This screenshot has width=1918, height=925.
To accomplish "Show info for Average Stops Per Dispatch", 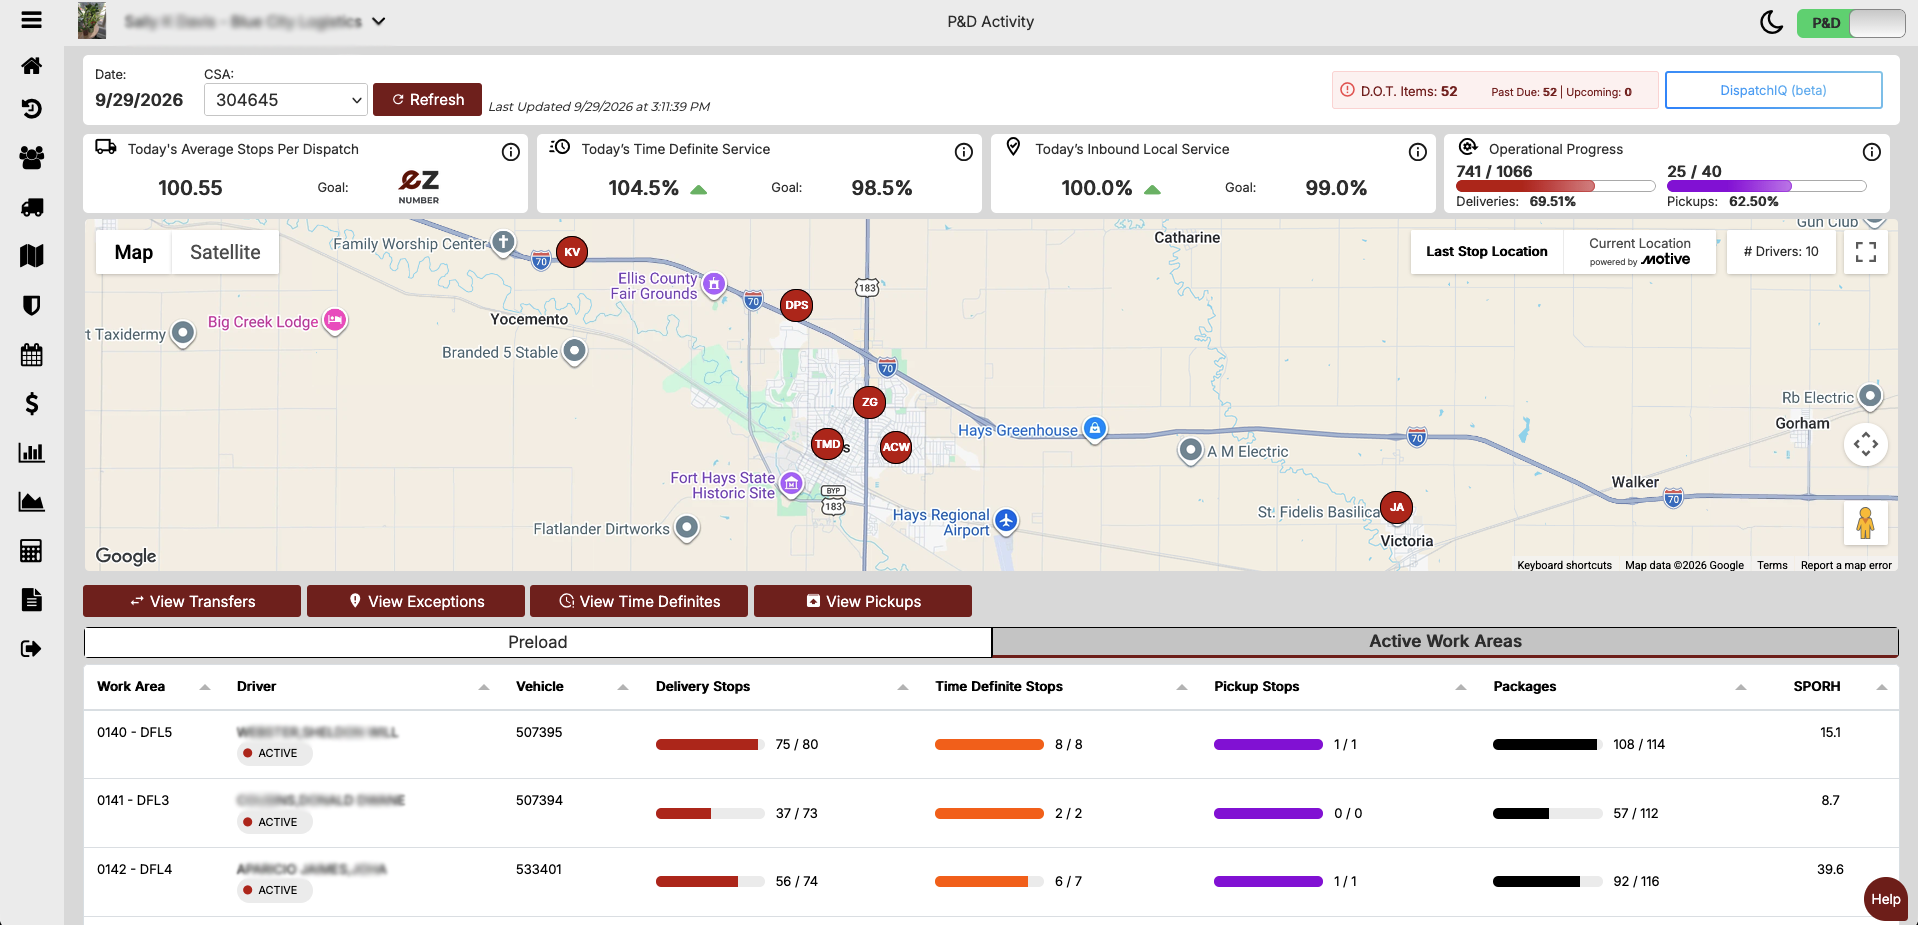I will 511,152.
